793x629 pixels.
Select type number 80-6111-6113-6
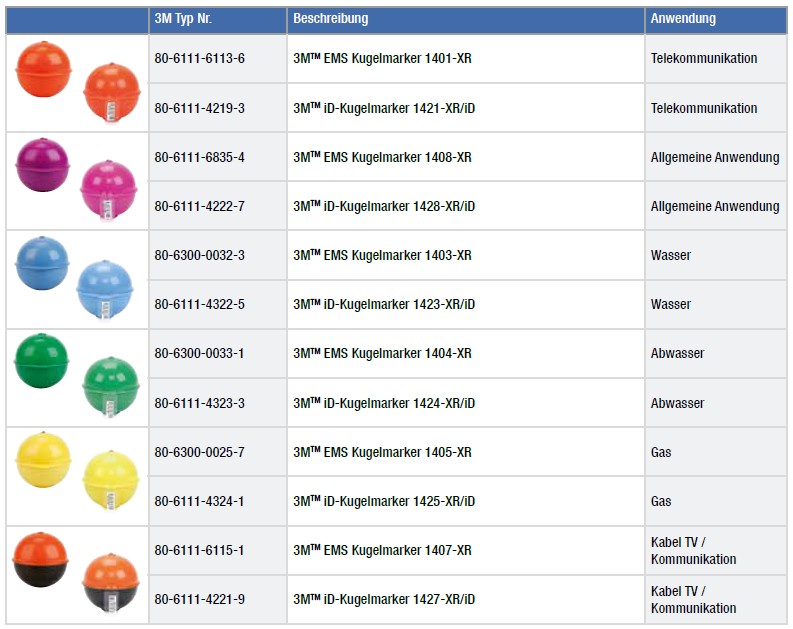[x=200, y=59]
